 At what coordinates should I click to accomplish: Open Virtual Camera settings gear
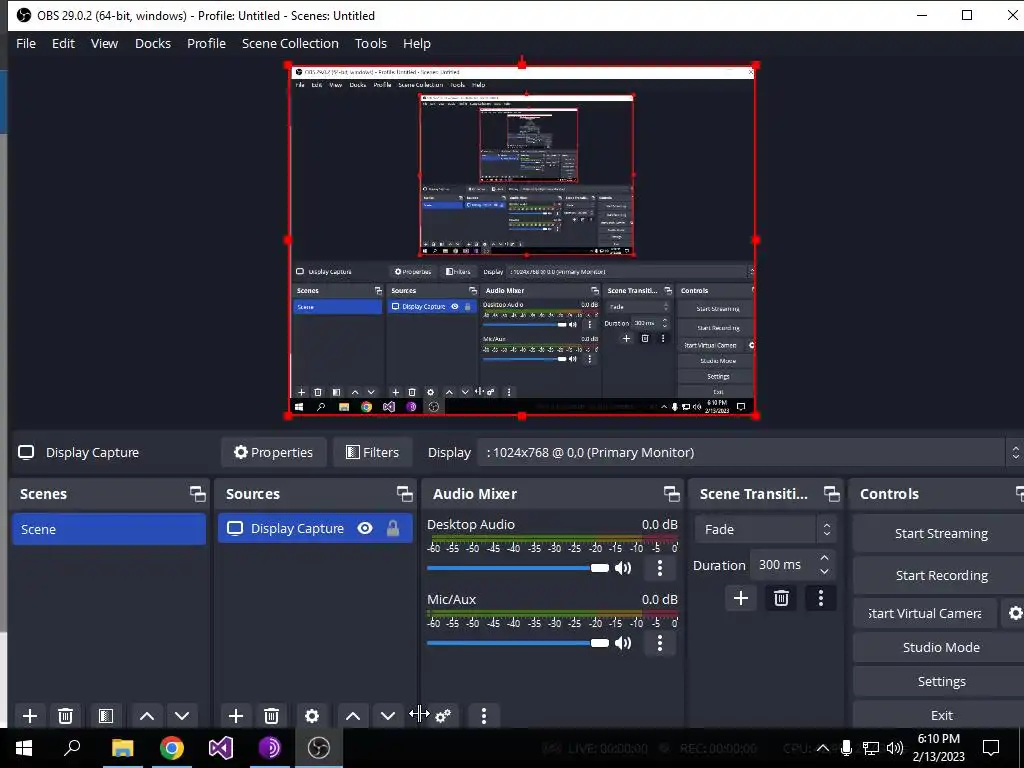click(1014, 613)
